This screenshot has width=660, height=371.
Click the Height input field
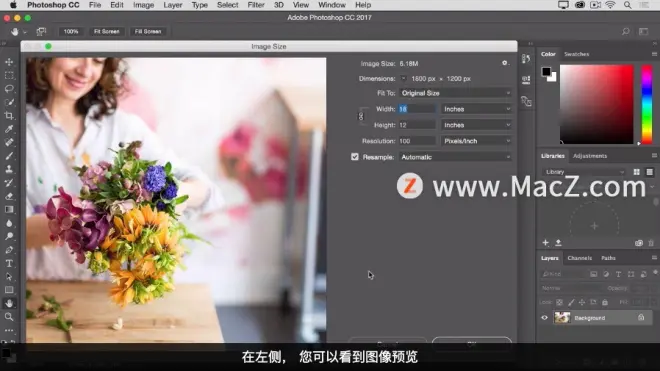click(x=417, y=125)
